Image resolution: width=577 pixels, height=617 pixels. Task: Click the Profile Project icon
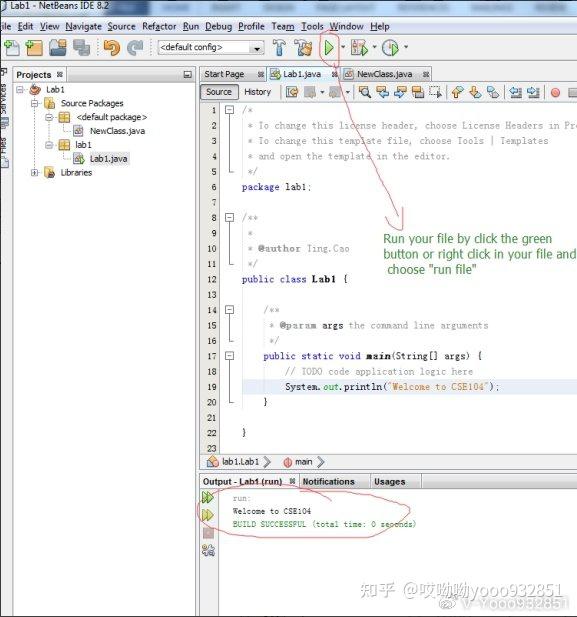390,48
